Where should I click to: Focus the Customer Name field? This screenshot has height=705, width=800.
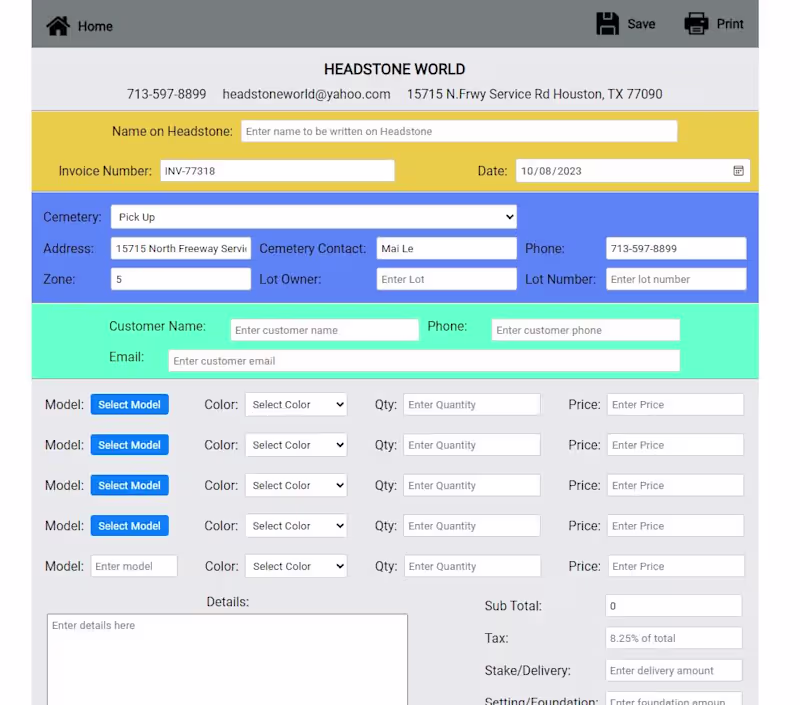tap(324, 330)
